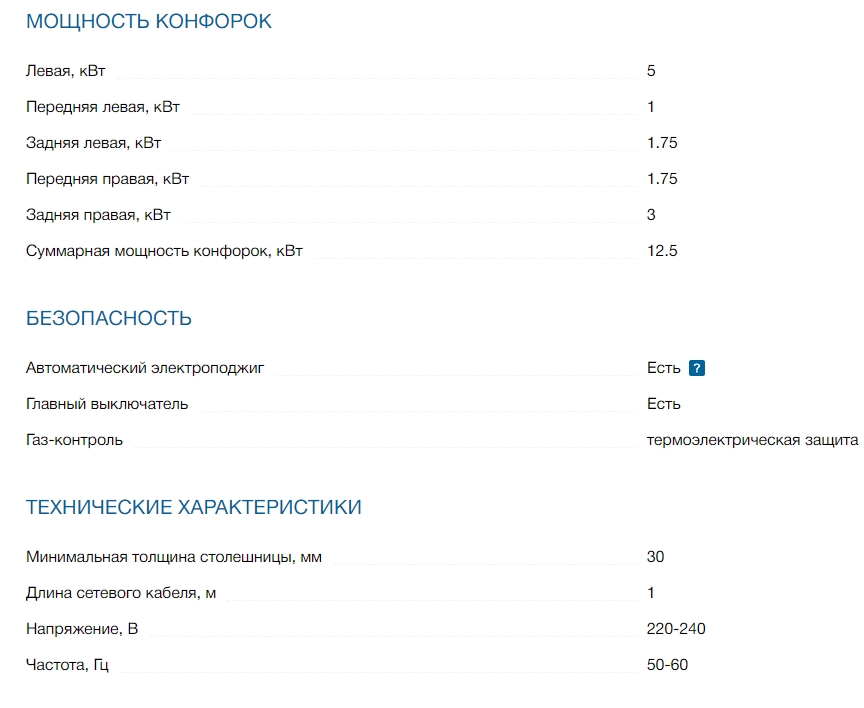Click "Суммарная мощность конфорок, кВт" label

pos(164,251)
